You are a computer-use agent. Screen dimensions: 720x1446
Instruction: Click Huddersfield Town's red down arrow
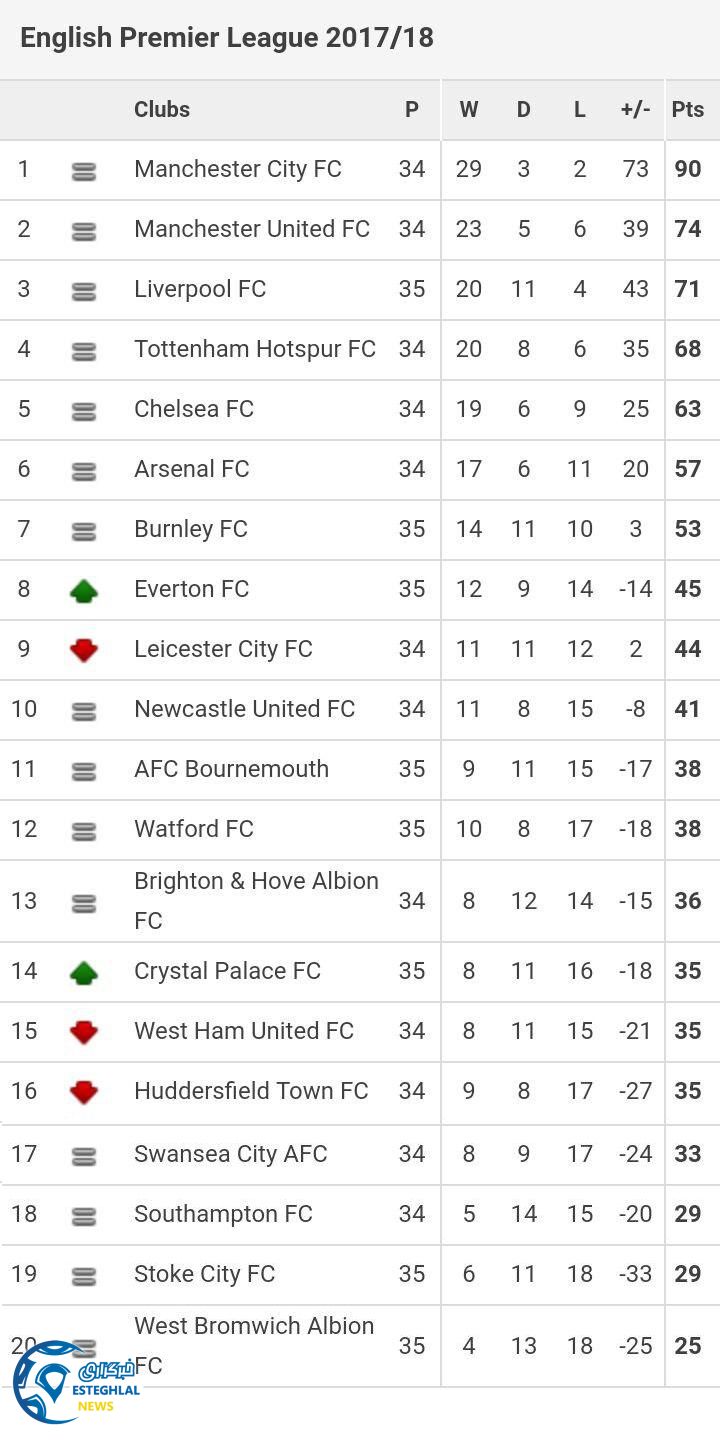[84, 1092]
